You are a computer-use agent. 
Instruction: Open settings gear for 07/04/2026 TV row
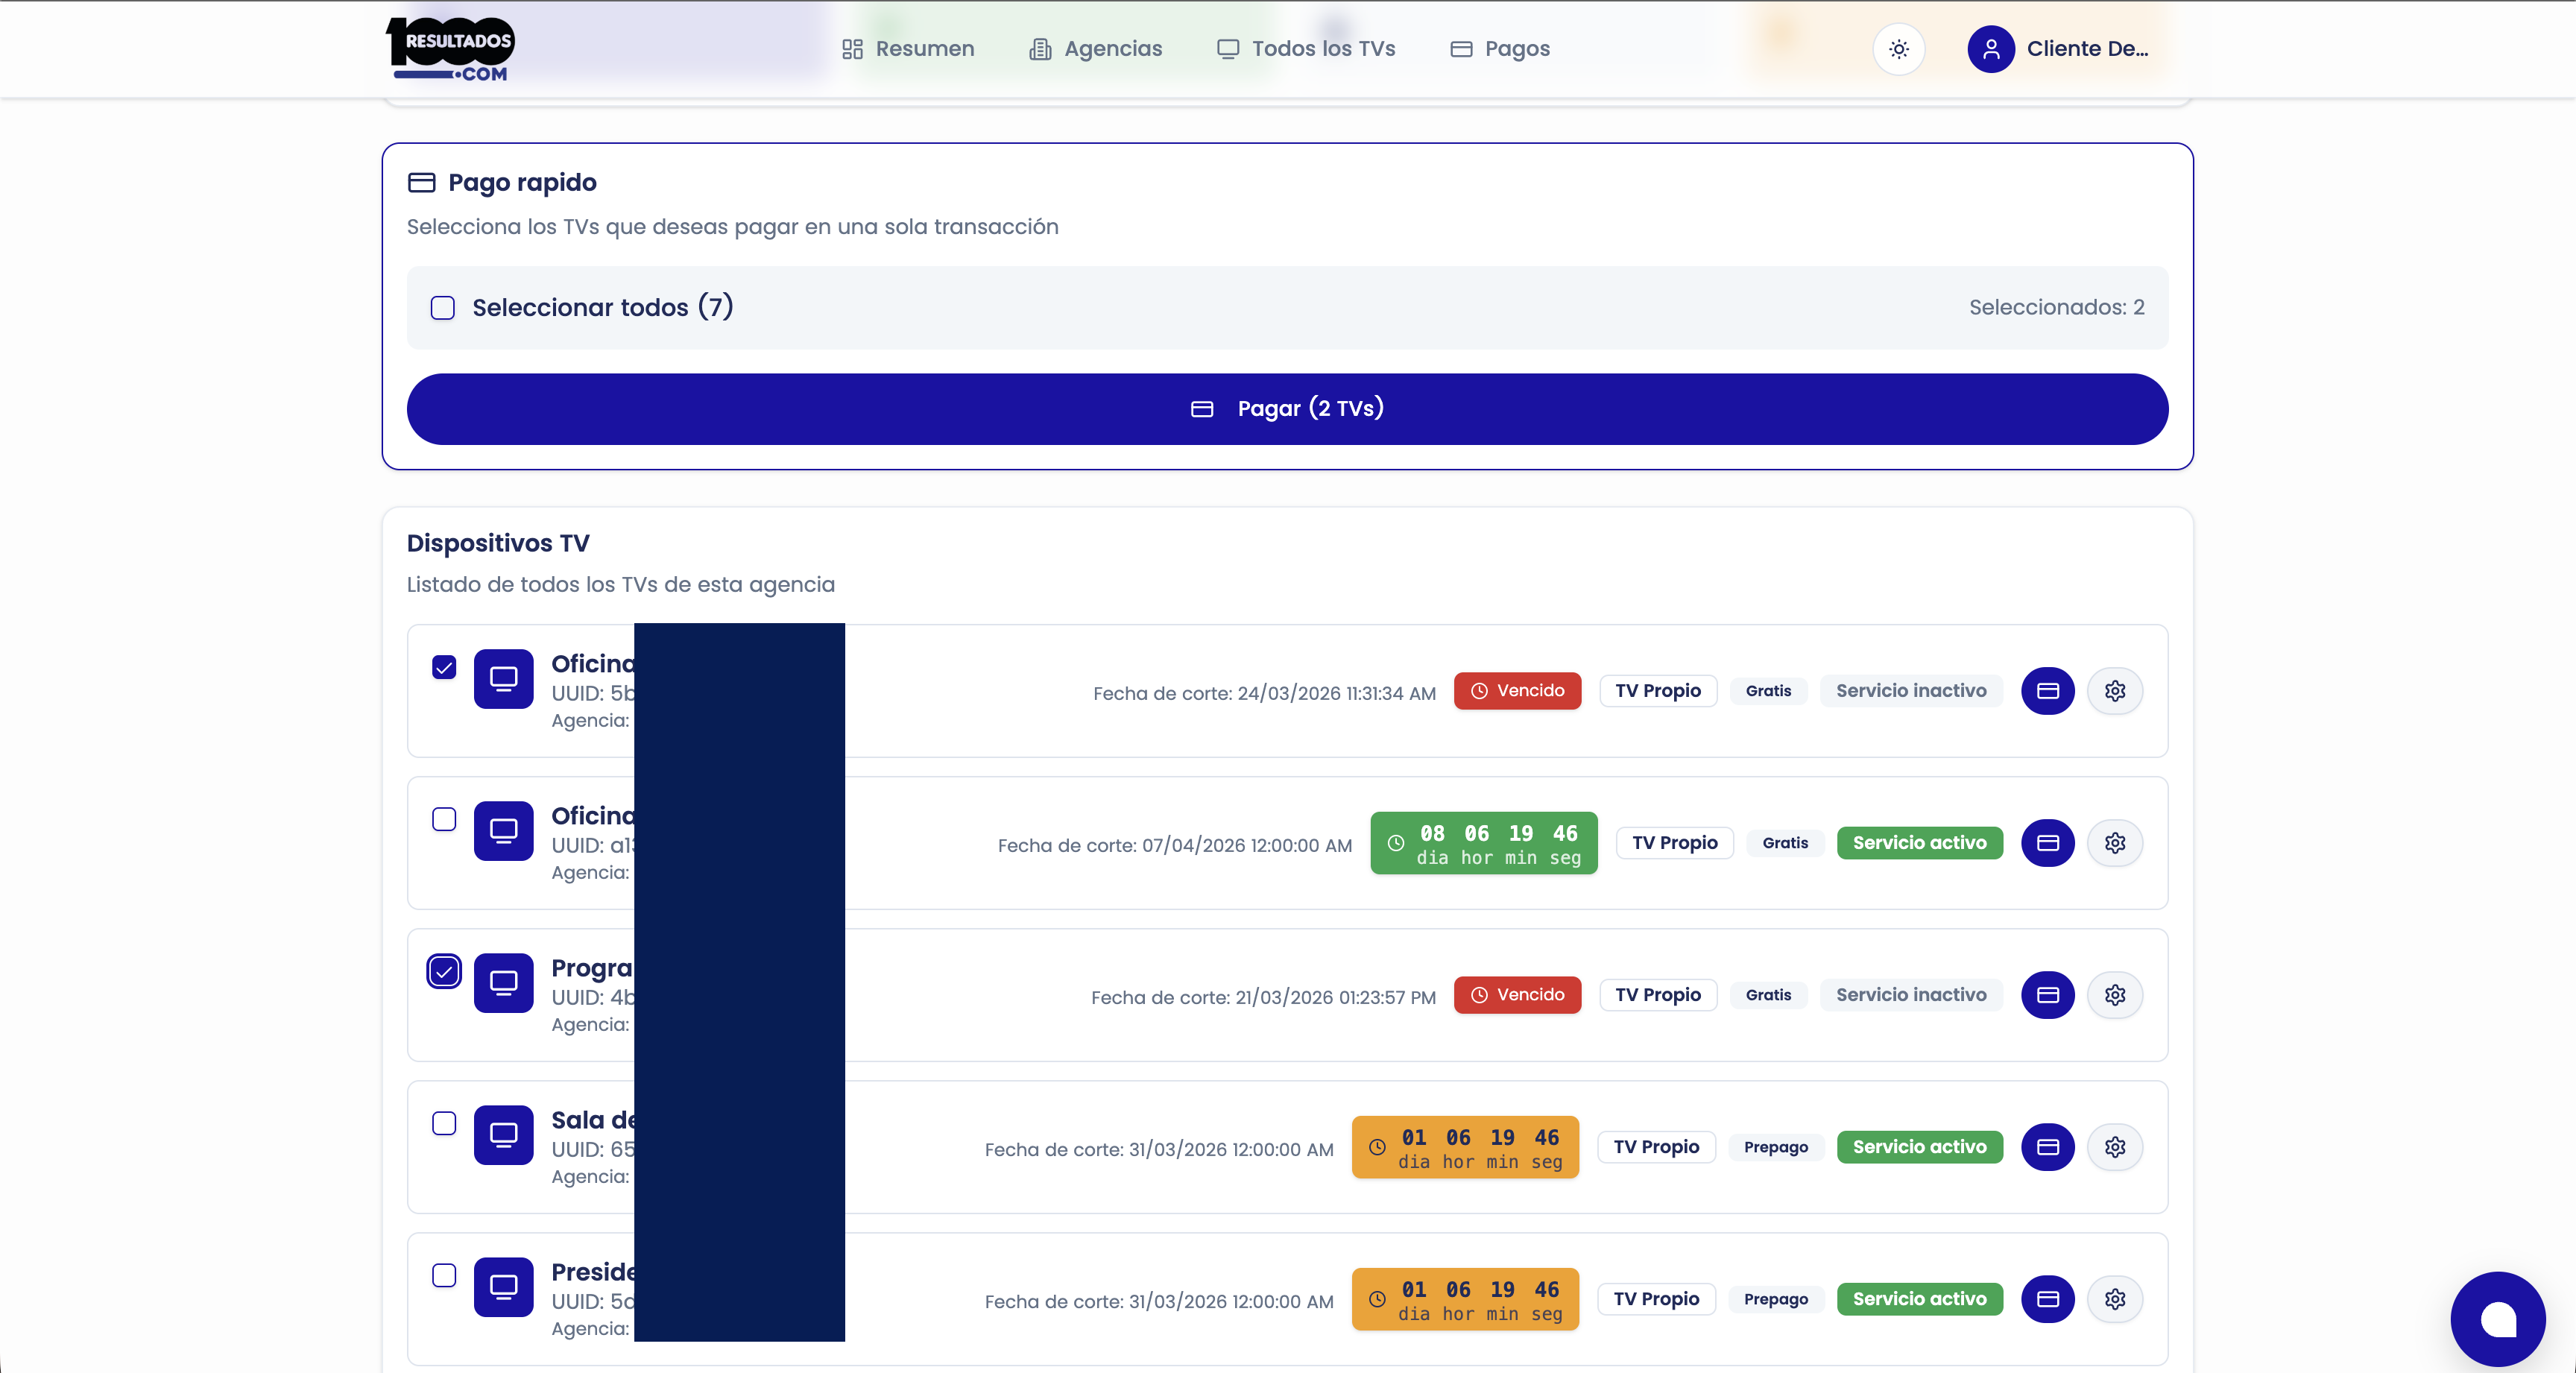(x=2114, y=843)
